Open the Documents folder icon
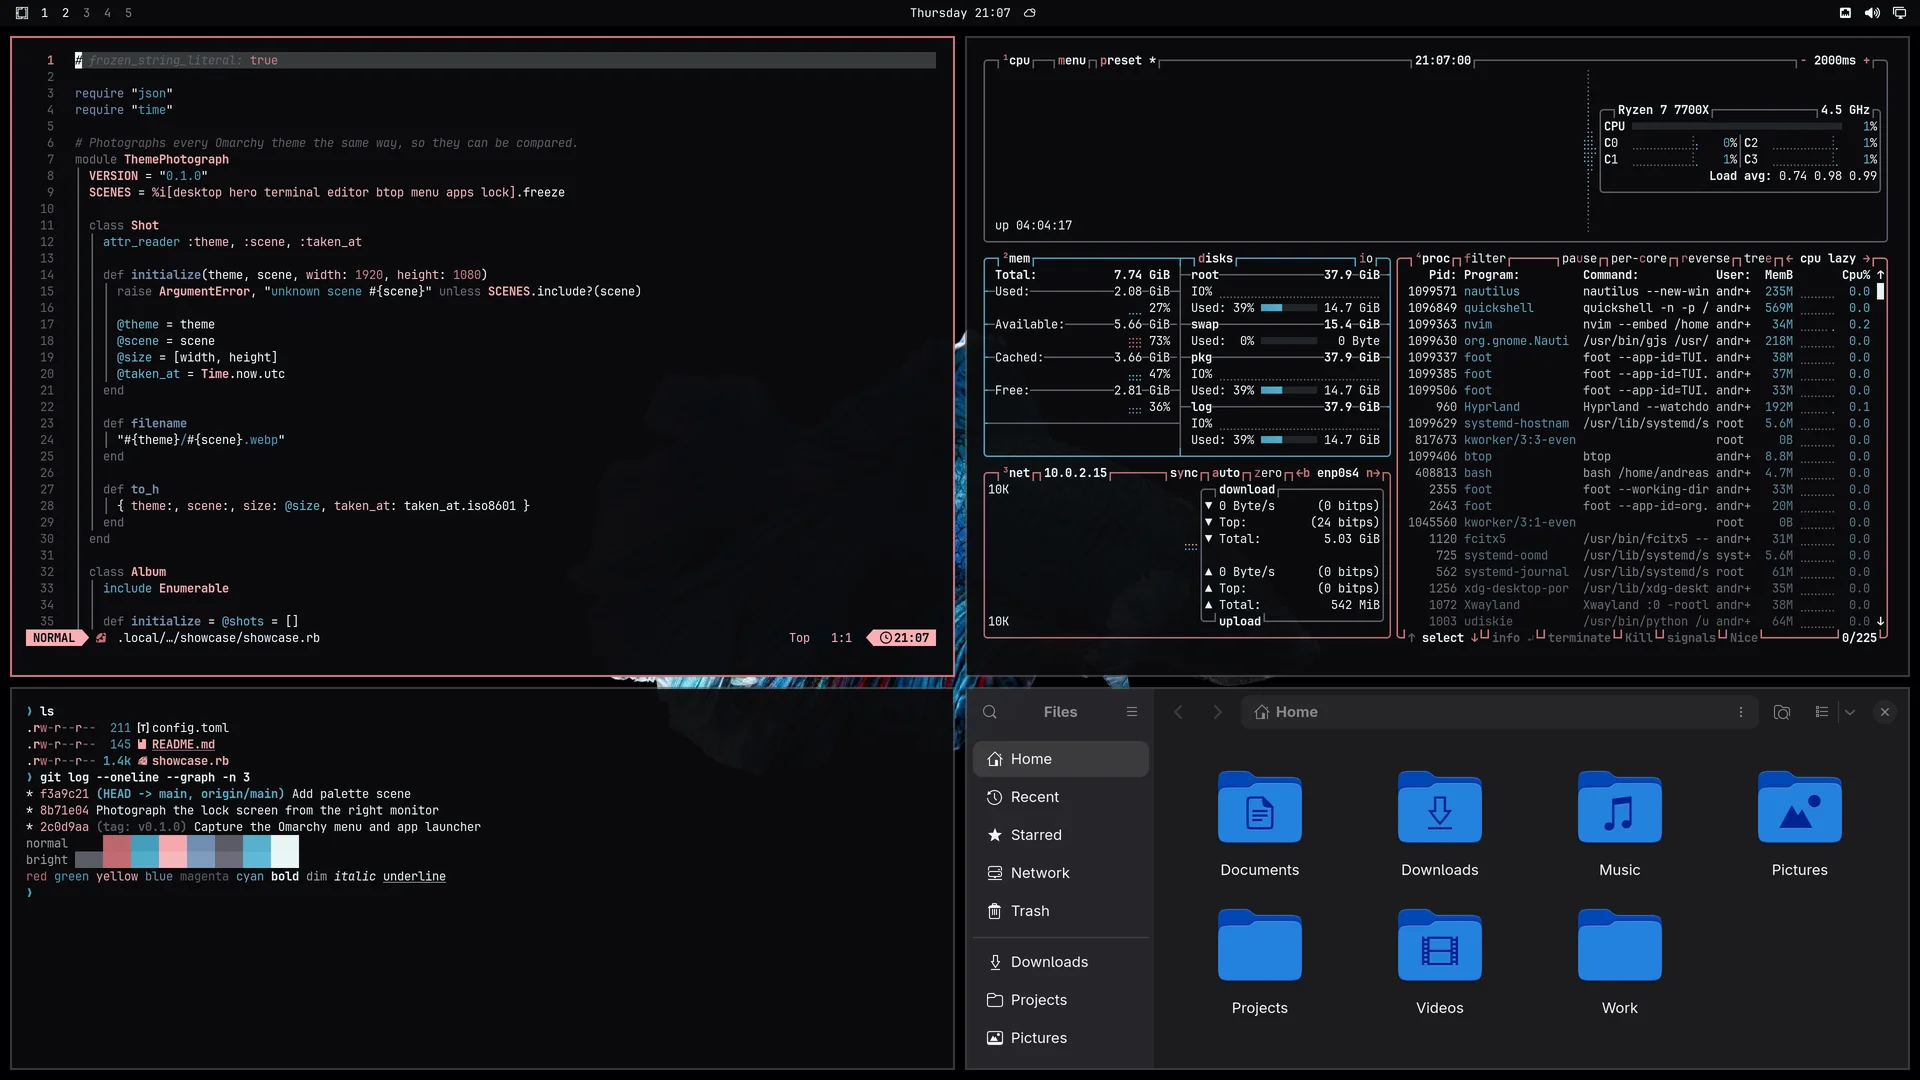Viewport: 1920px width, 1080px height. (1260, 807)
